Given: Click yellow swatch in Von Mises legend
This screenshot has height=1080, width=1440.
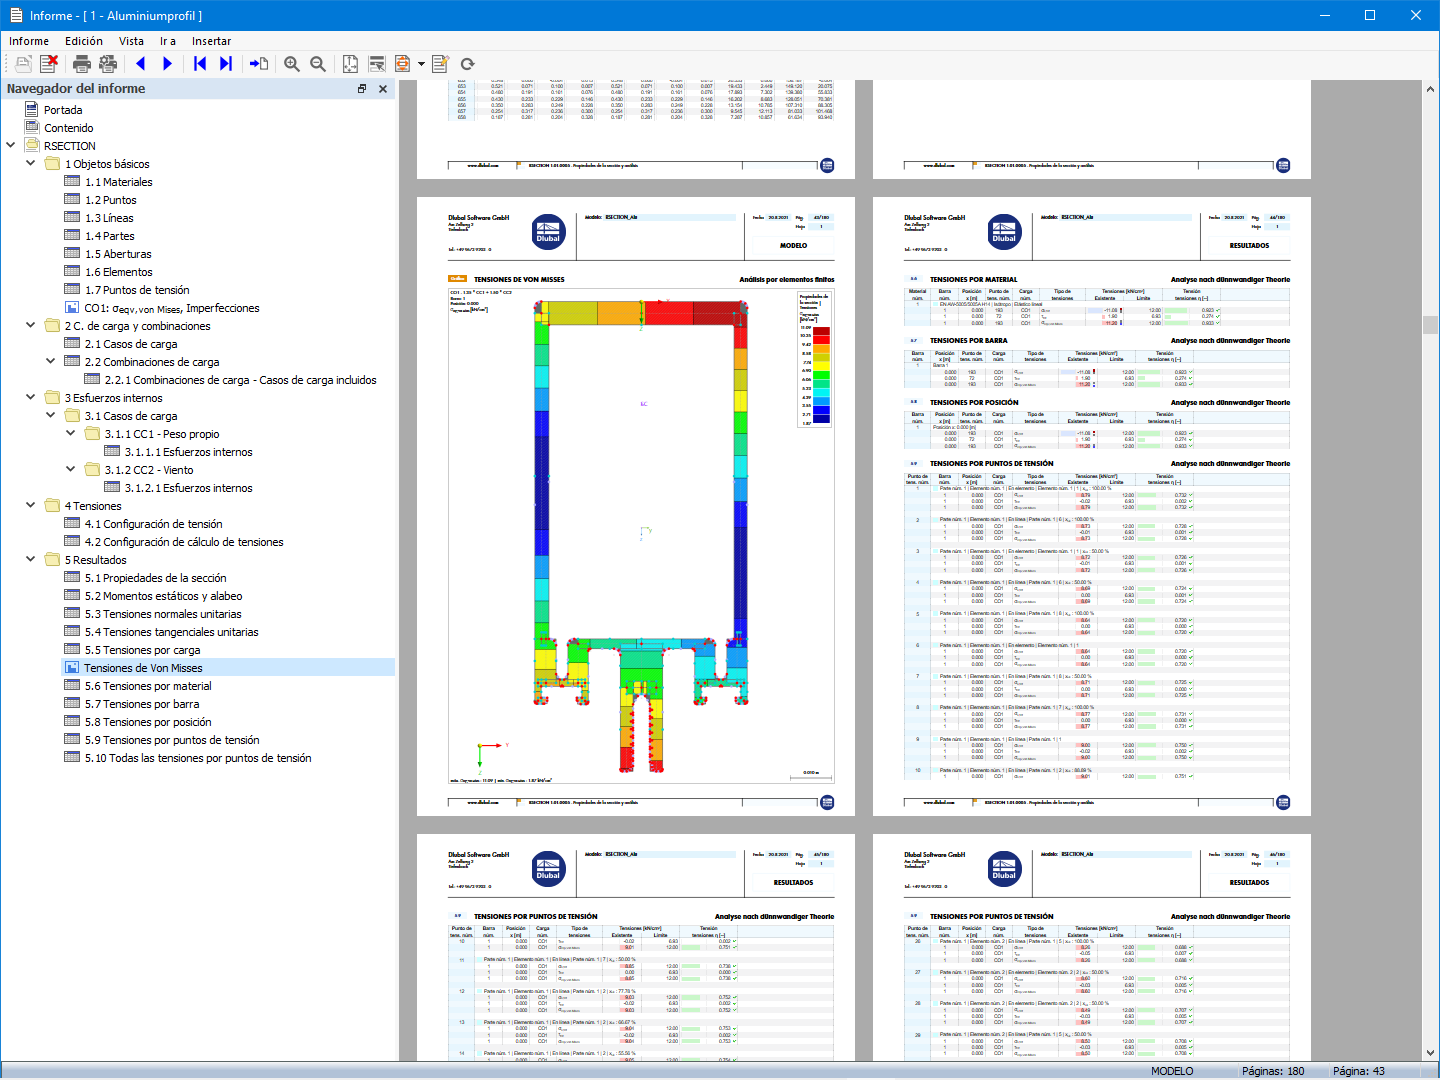Looking at the screenshot, I should [821, 366].
